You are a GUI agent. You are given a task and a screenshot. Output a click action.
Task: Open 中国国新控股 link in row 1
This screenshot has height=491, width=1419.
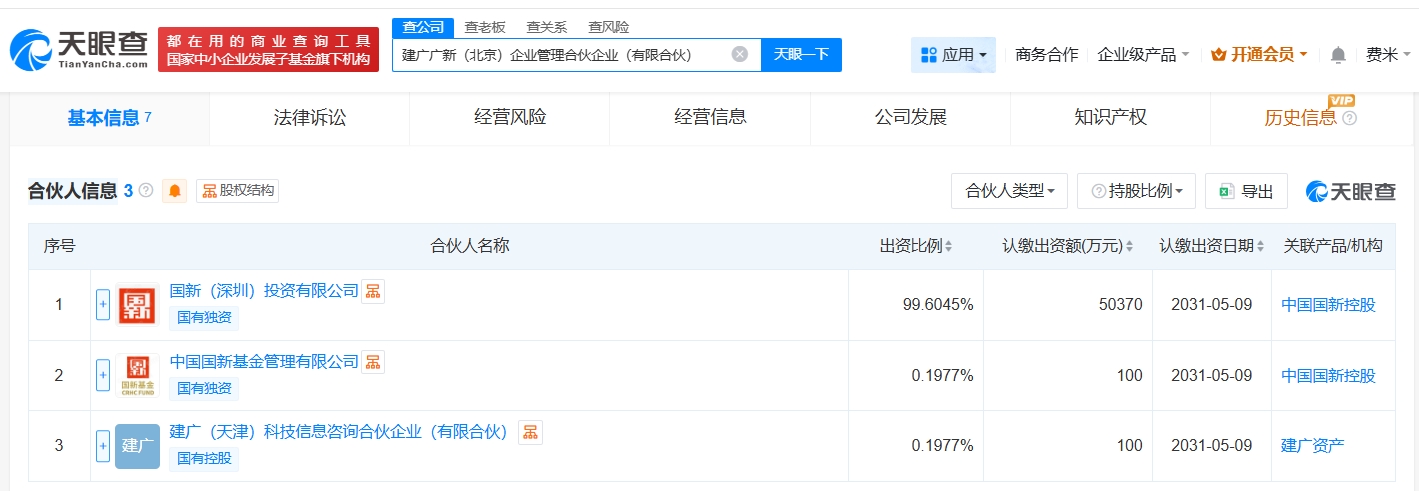point(1328,305)
